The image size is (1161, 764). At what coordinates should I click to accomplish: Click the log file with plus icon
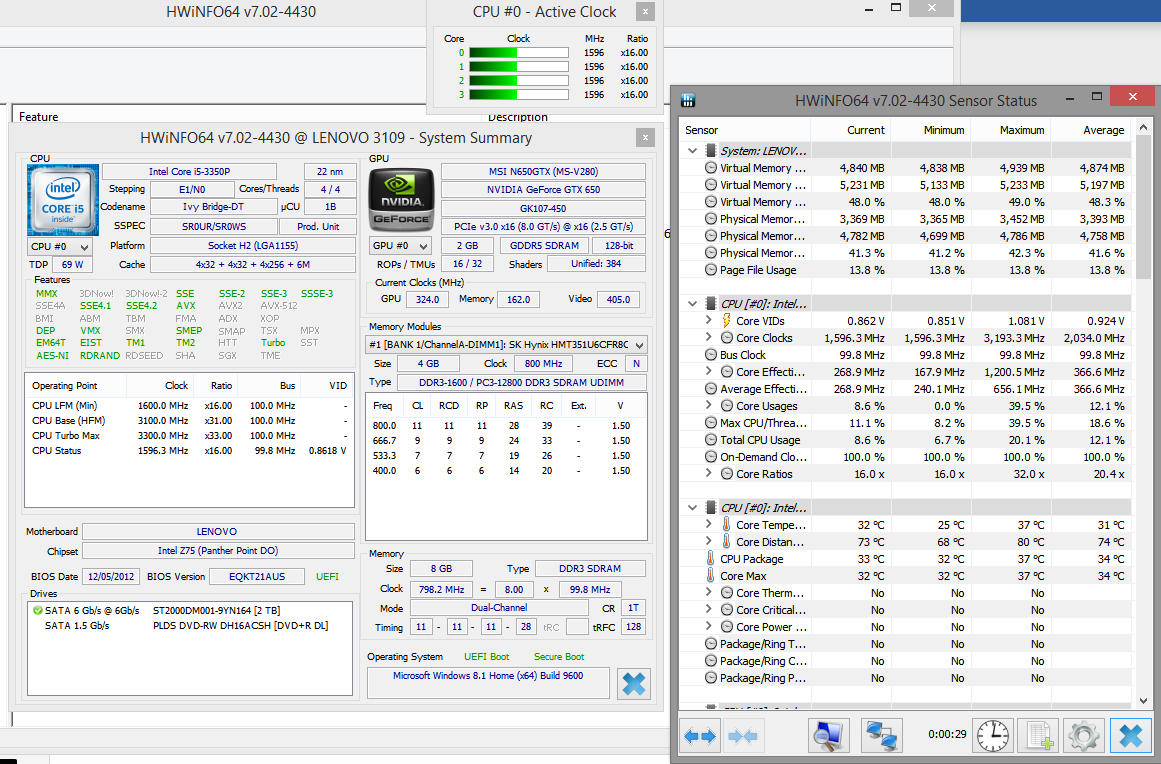(x=1038, y=736)
